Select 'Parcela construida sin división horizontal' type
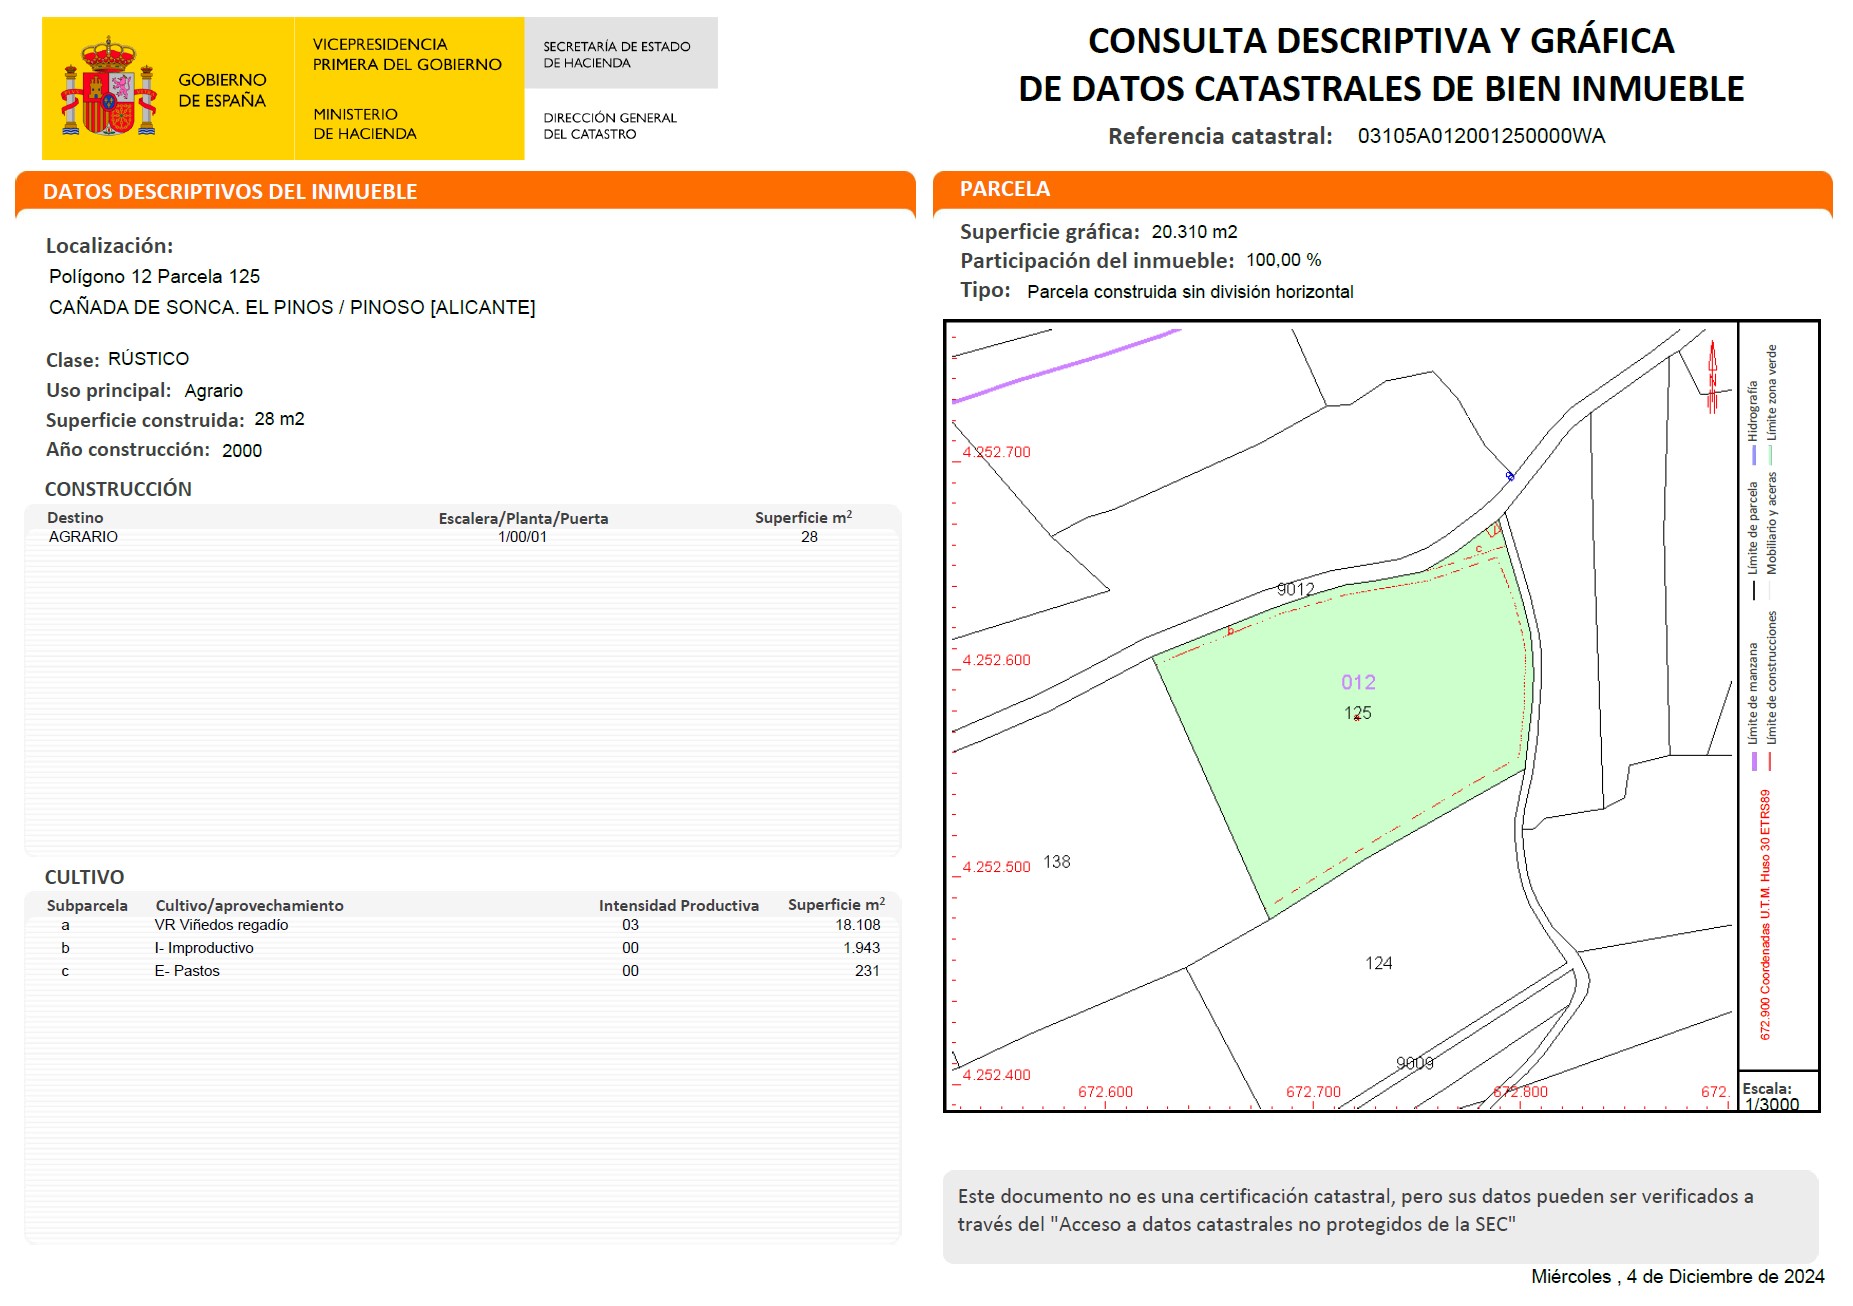Viewport: 1853px width, 1306px height. pos(1190,292)
